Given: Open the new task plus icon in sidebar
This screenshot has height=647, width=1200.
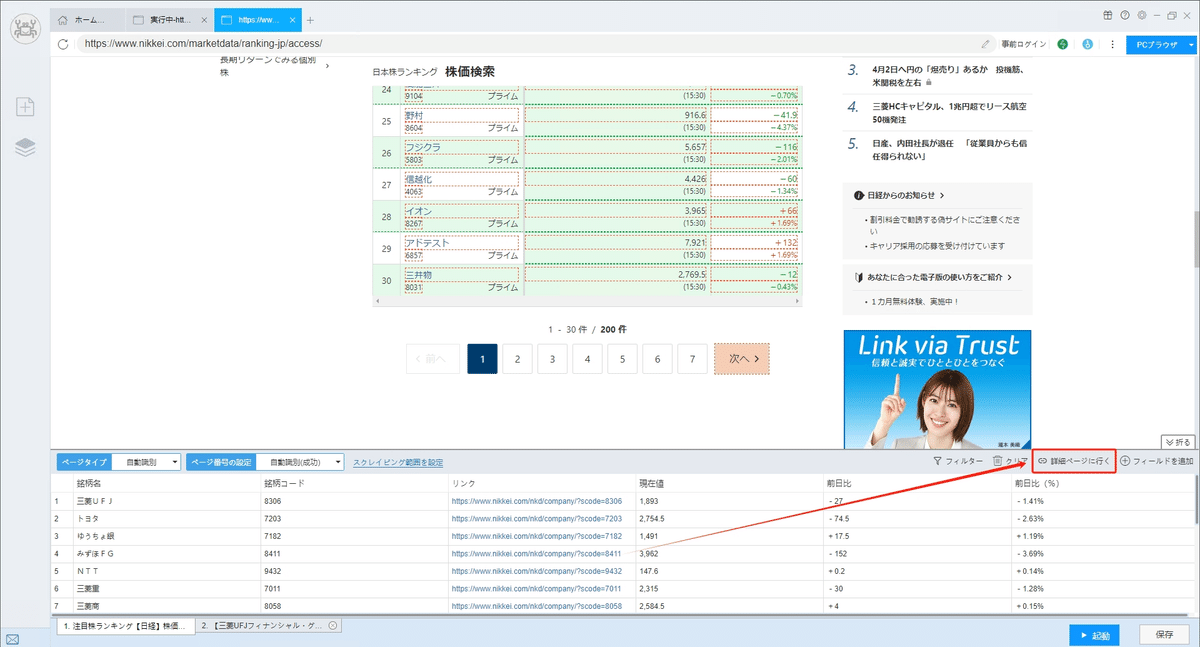Looking at the screenshot, I should (x=25, y=106).
